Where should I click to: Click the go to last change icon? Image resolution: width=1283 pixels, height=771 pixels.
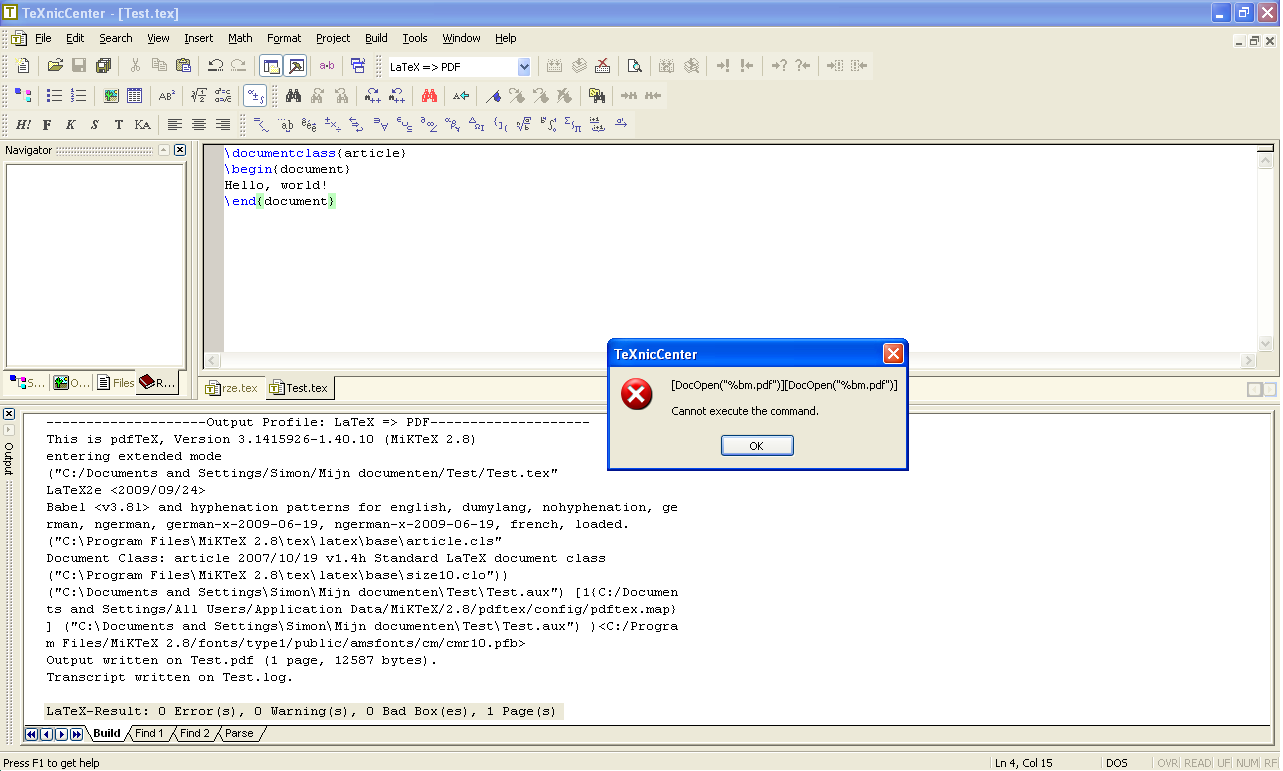[x=461, y=96]
